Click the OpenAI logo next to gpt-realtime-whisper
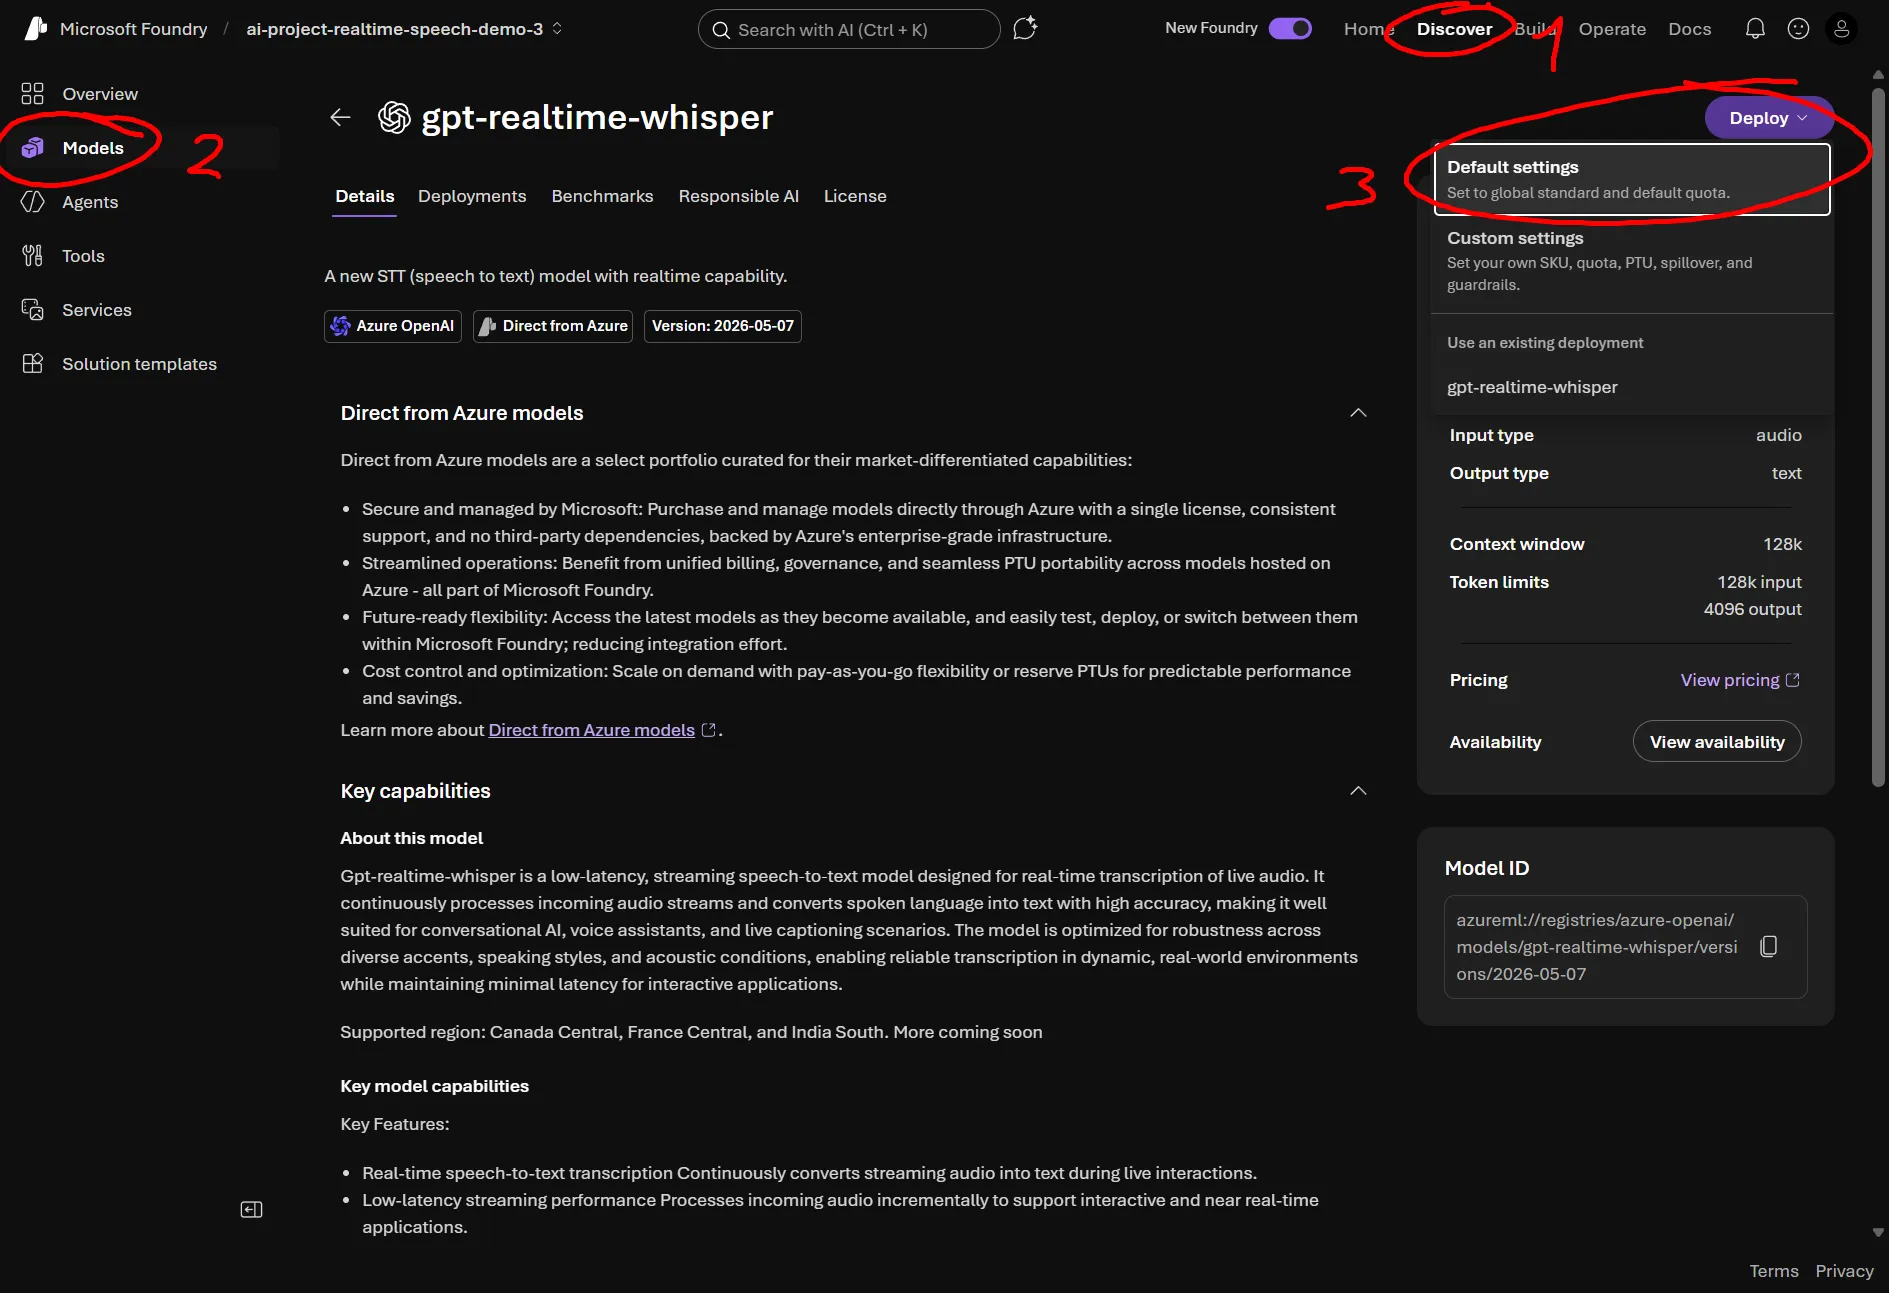The height and width of the screenshot is (1293, 1889). tap(394, 117)
